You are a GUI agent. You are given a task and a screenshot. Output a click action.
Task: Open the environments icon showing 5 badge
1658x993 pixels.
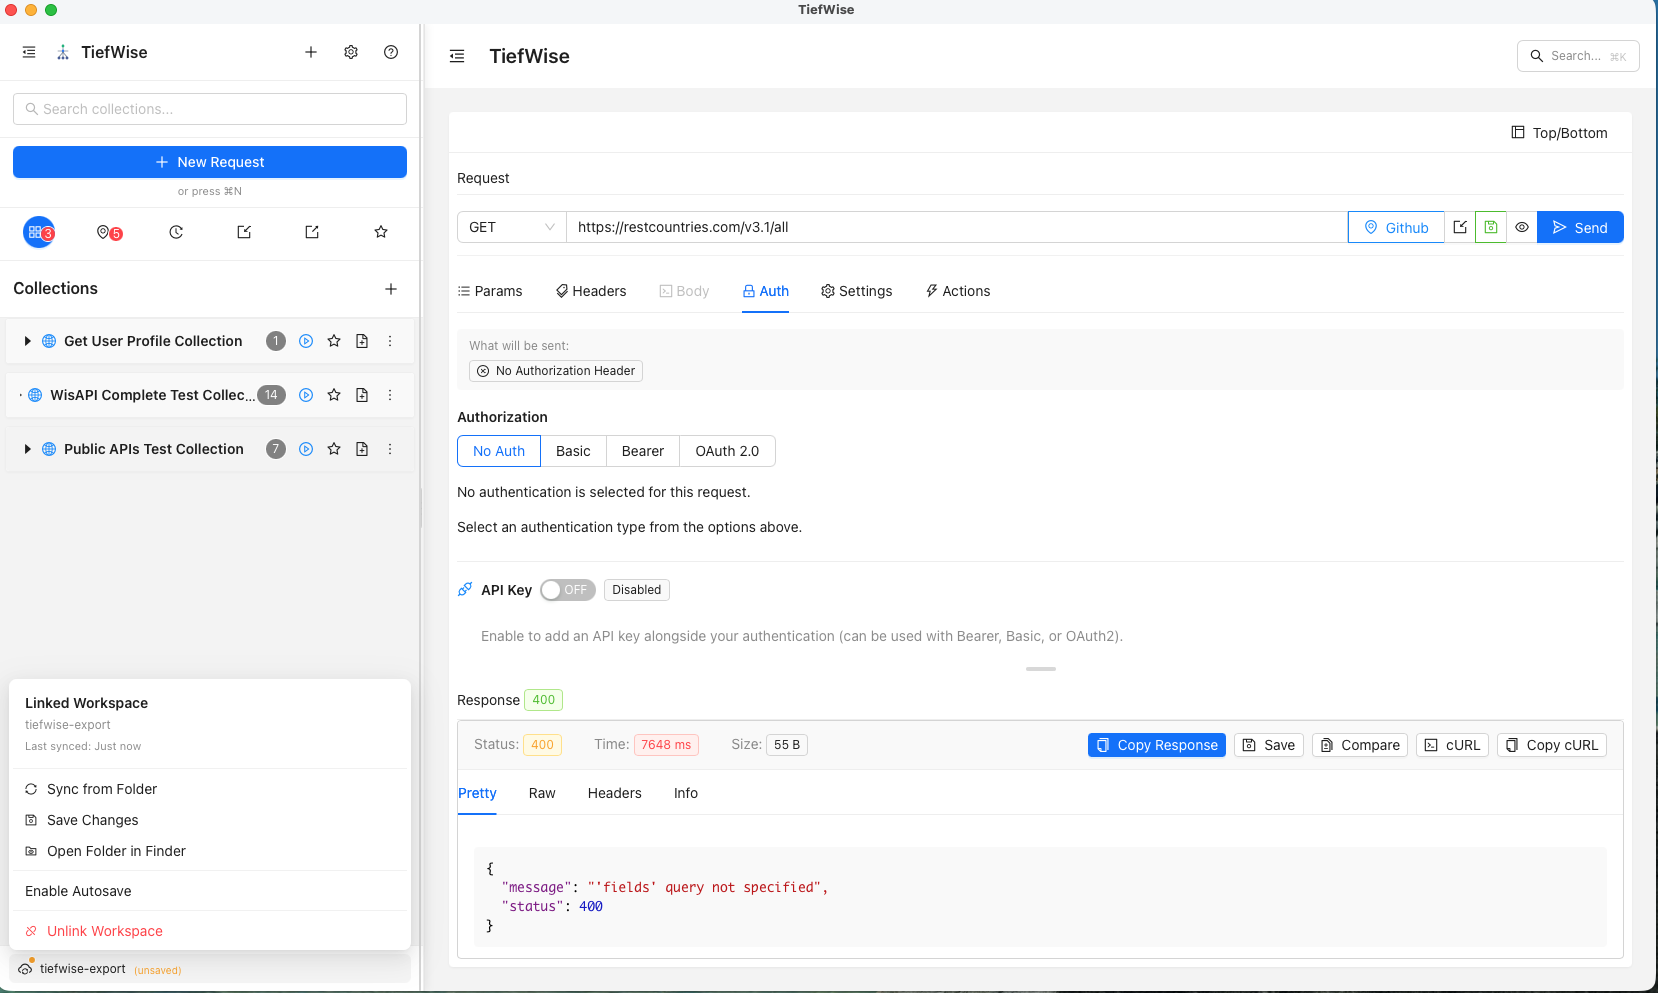click(104, 232)
